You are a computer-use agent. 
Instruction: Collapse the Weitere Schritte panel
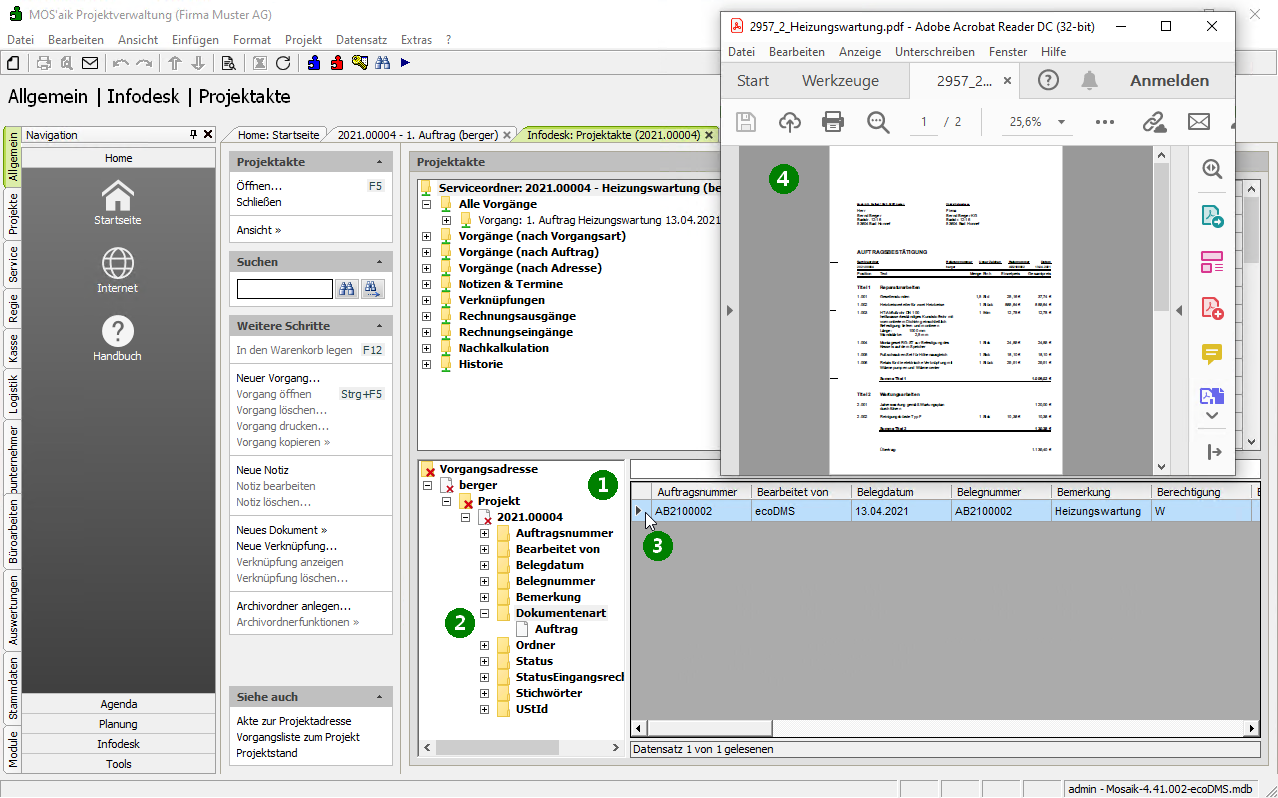click(379, 326)
